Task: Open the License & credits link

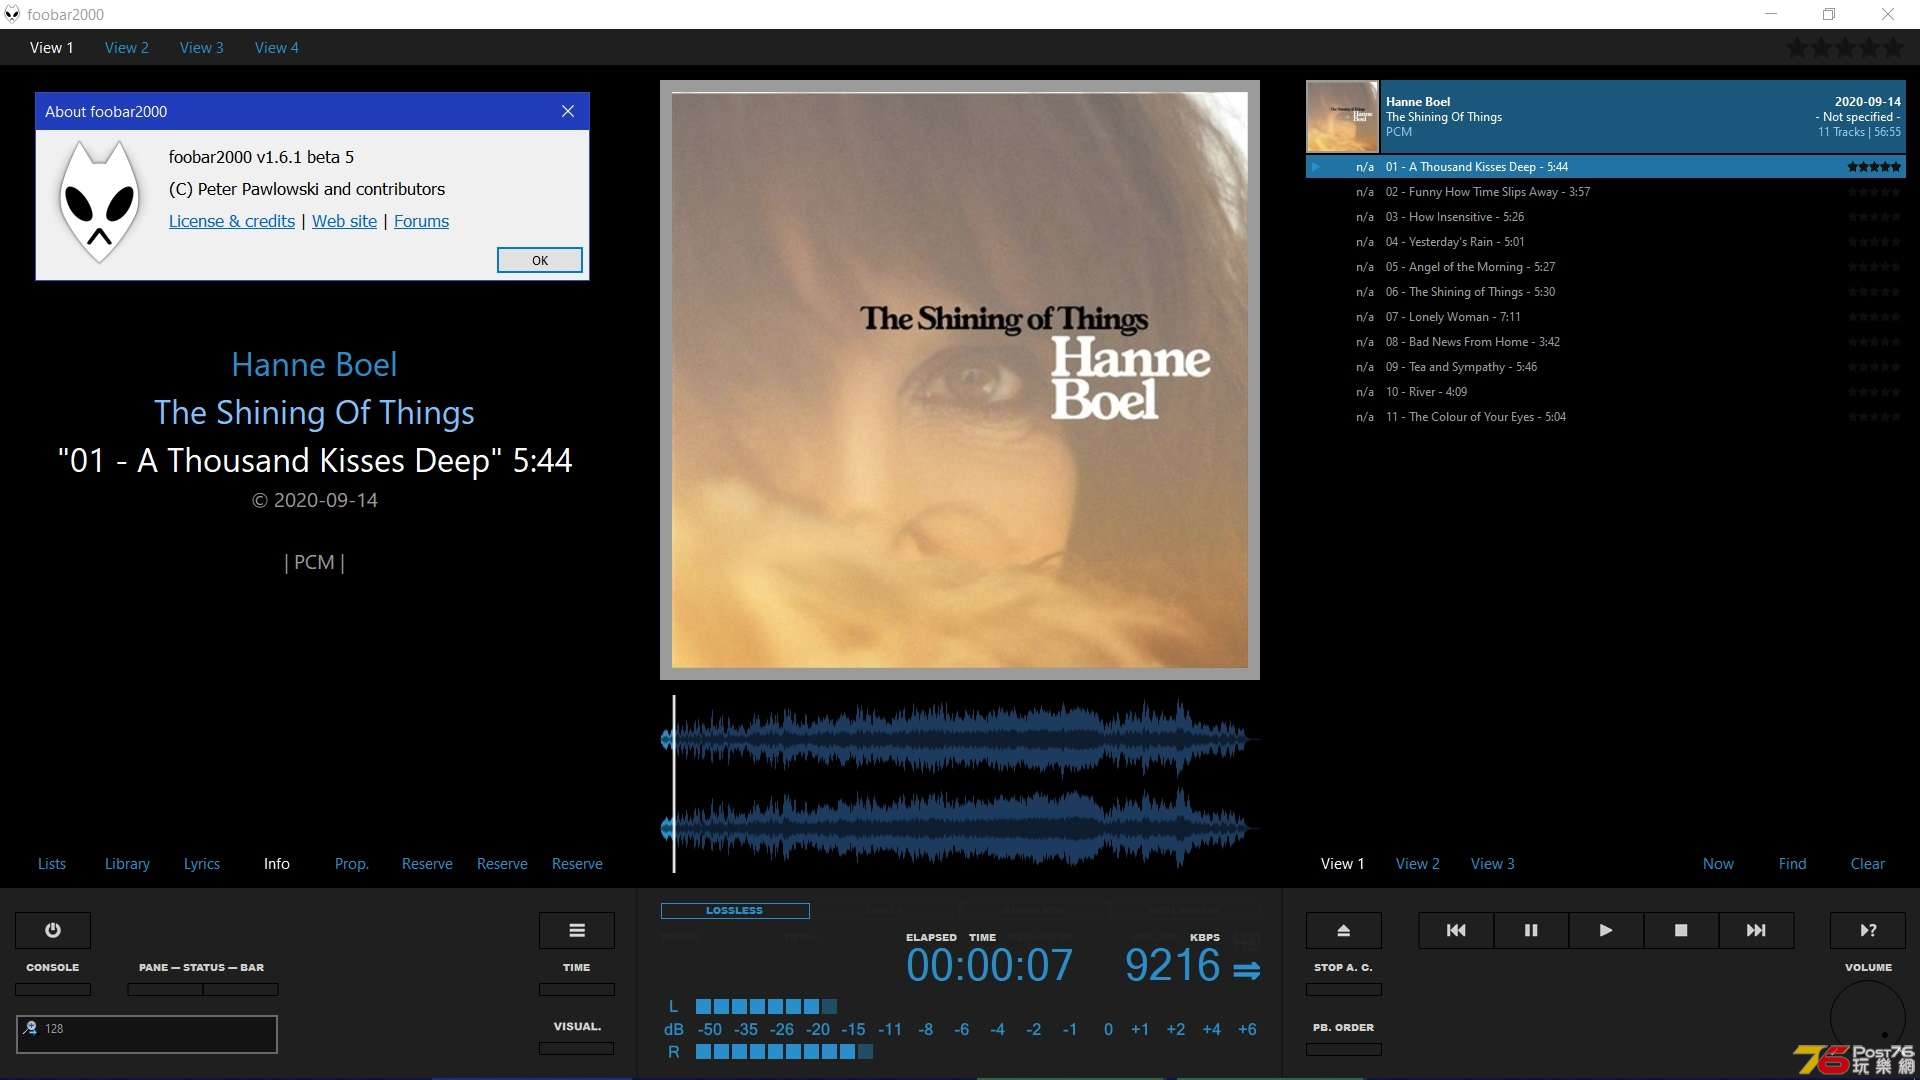Action: tap(232, 221)
